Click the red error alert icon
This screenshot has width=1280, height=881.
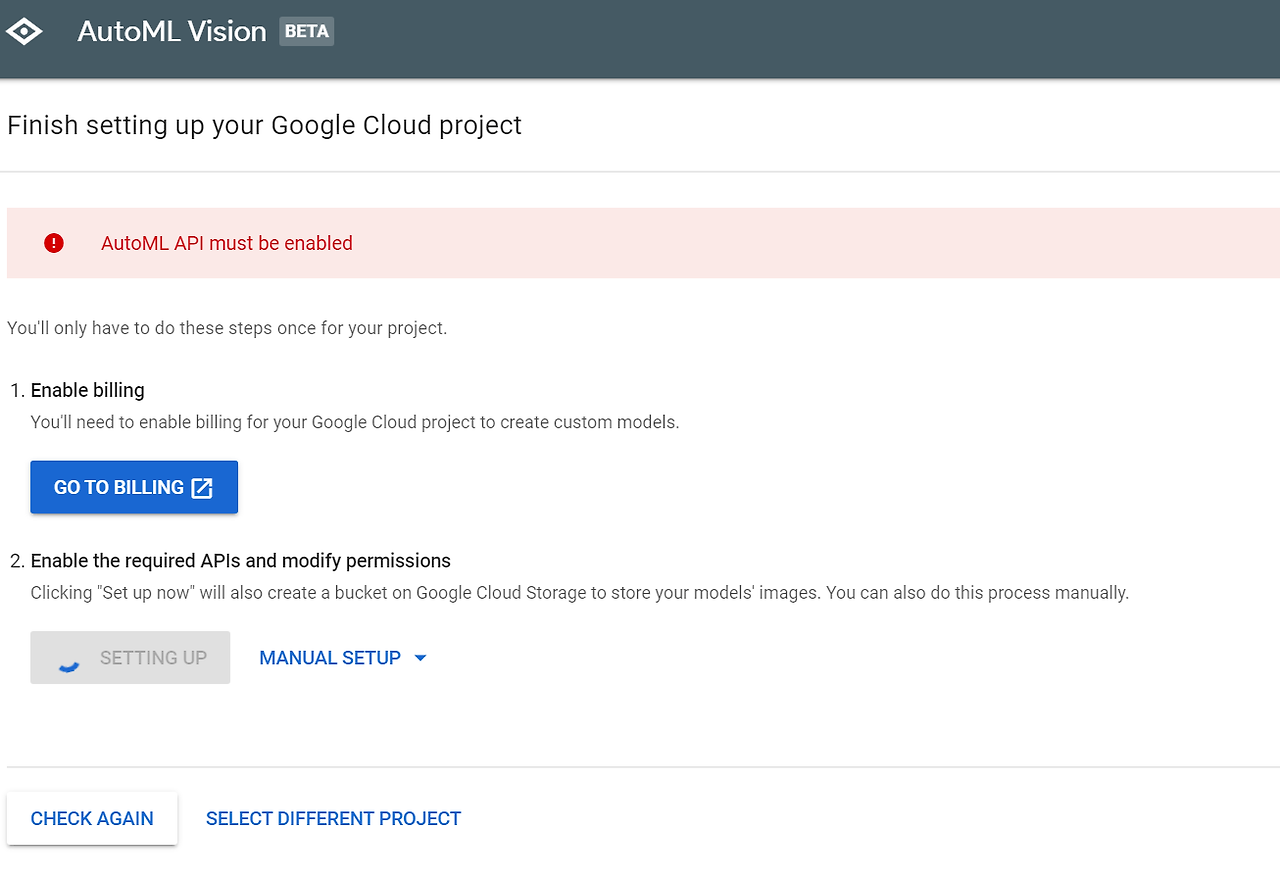click(x=54, y=243)
